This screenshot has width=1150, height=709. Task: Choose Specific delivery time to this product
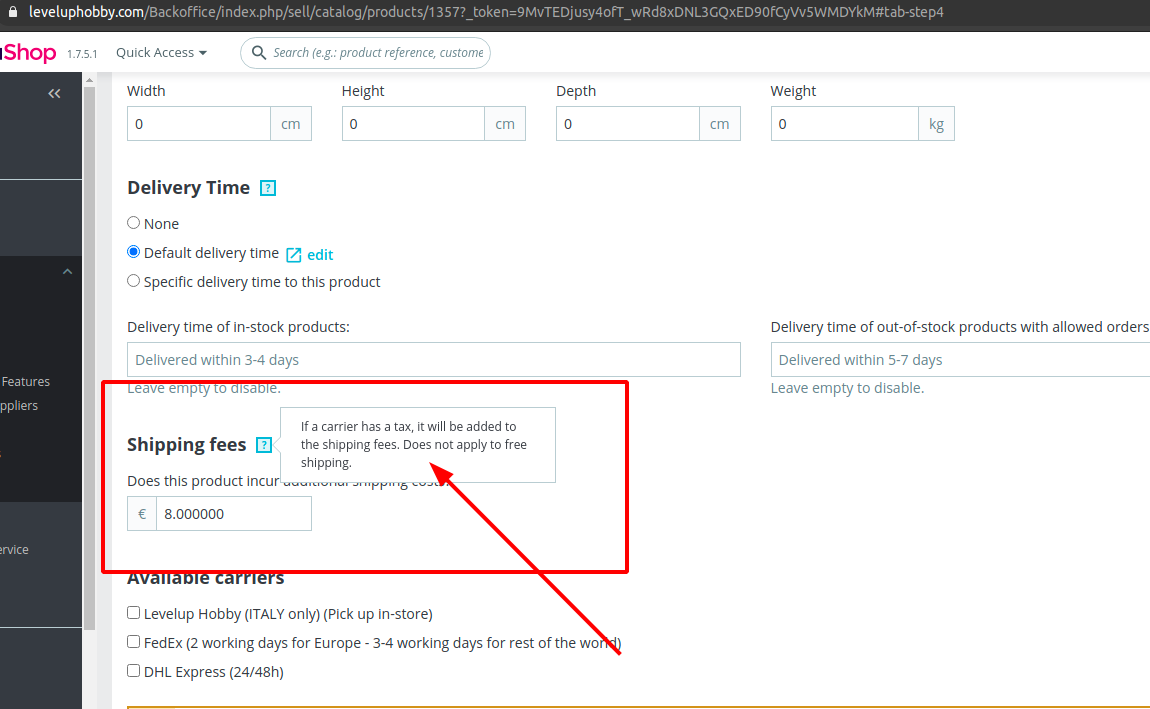(x=133, y=281)
